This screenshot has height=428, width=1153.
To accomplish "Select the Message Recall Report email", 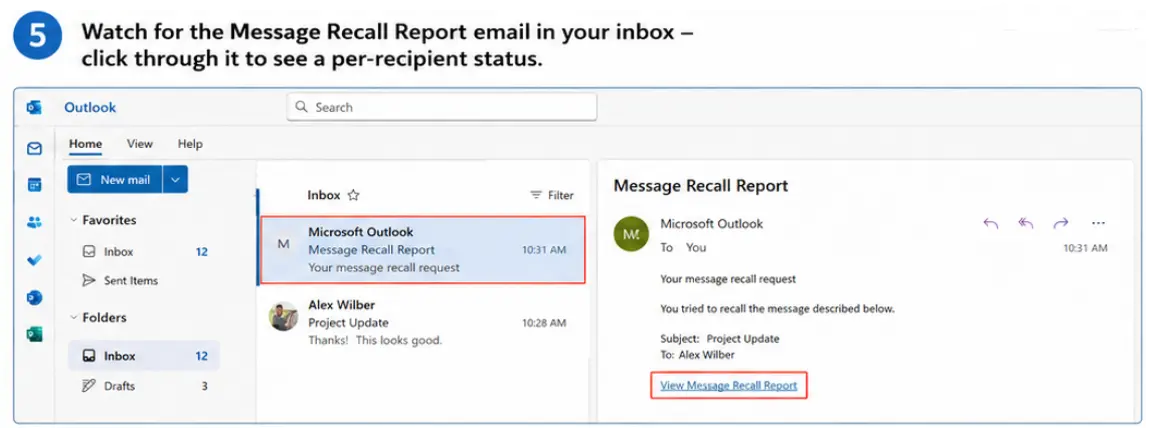I will 423,250.
